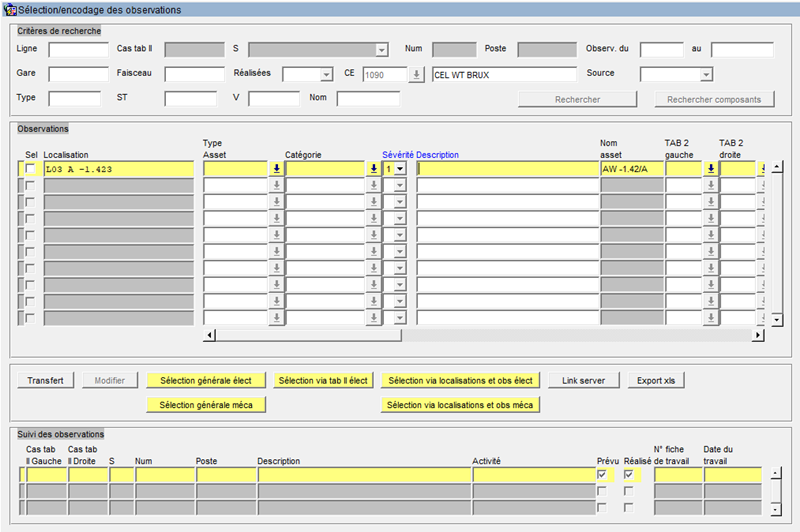Open the Sévérité dropdown showing value 1
800x532 pixels.
(400, 169)
